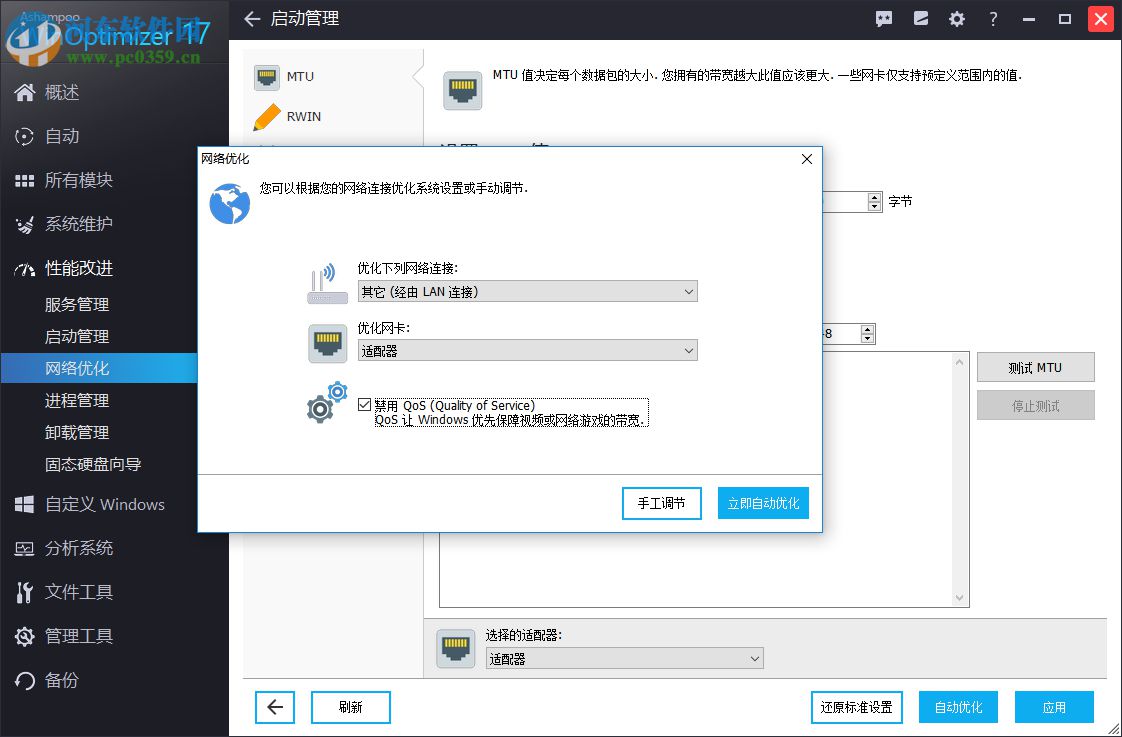Increase the 字节 value using the up stepper

875,196
